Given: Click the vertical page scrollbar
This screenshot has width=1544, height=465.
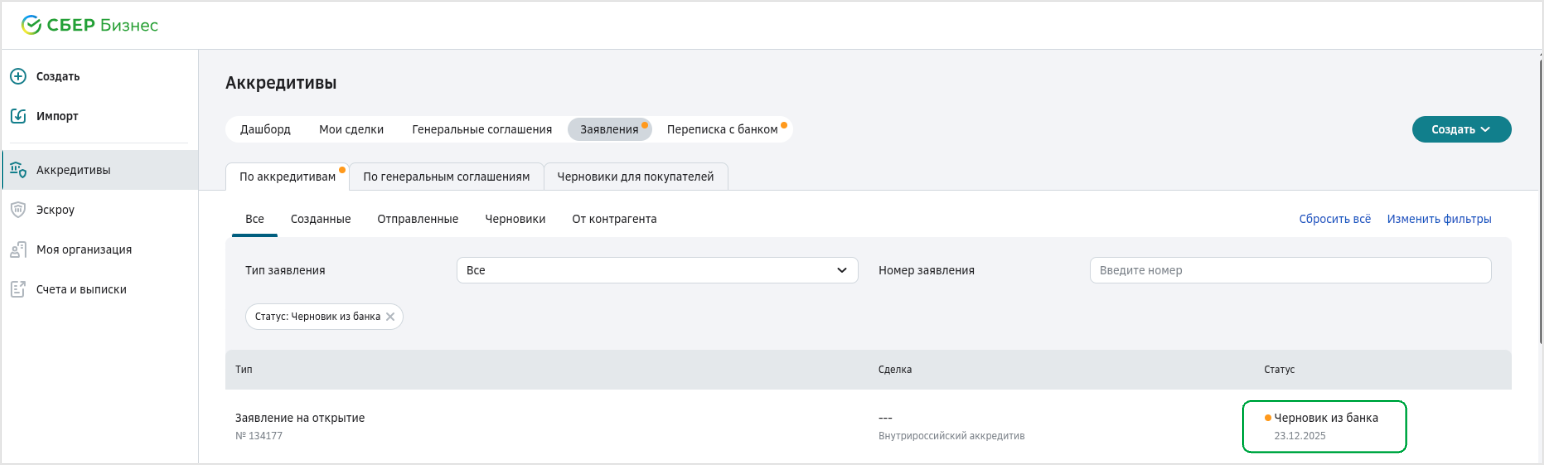Looking at the screenshot, I should (x=1539, y=200).
